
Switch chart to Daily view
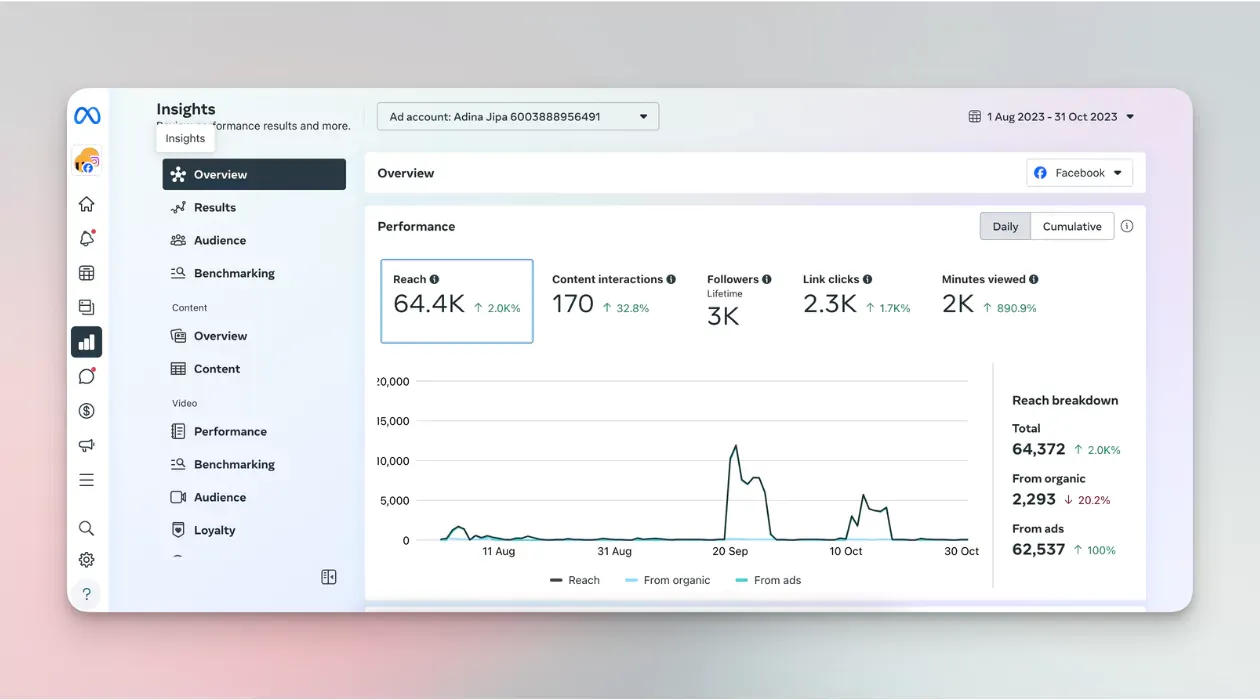click(1005, 227)
